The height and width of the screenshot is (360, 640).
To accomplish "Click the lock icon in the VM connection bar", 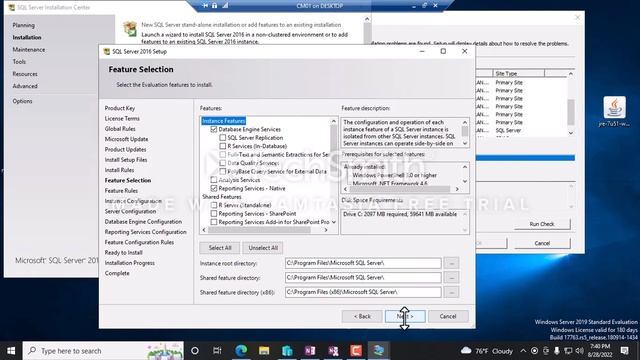I will pyautogui.click(x=214, y=5).
